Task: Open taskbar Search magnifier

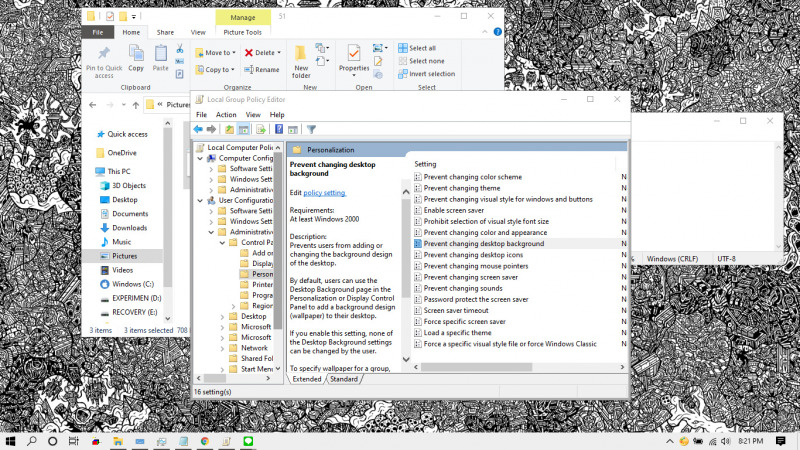Action: [x=32, y=441]
